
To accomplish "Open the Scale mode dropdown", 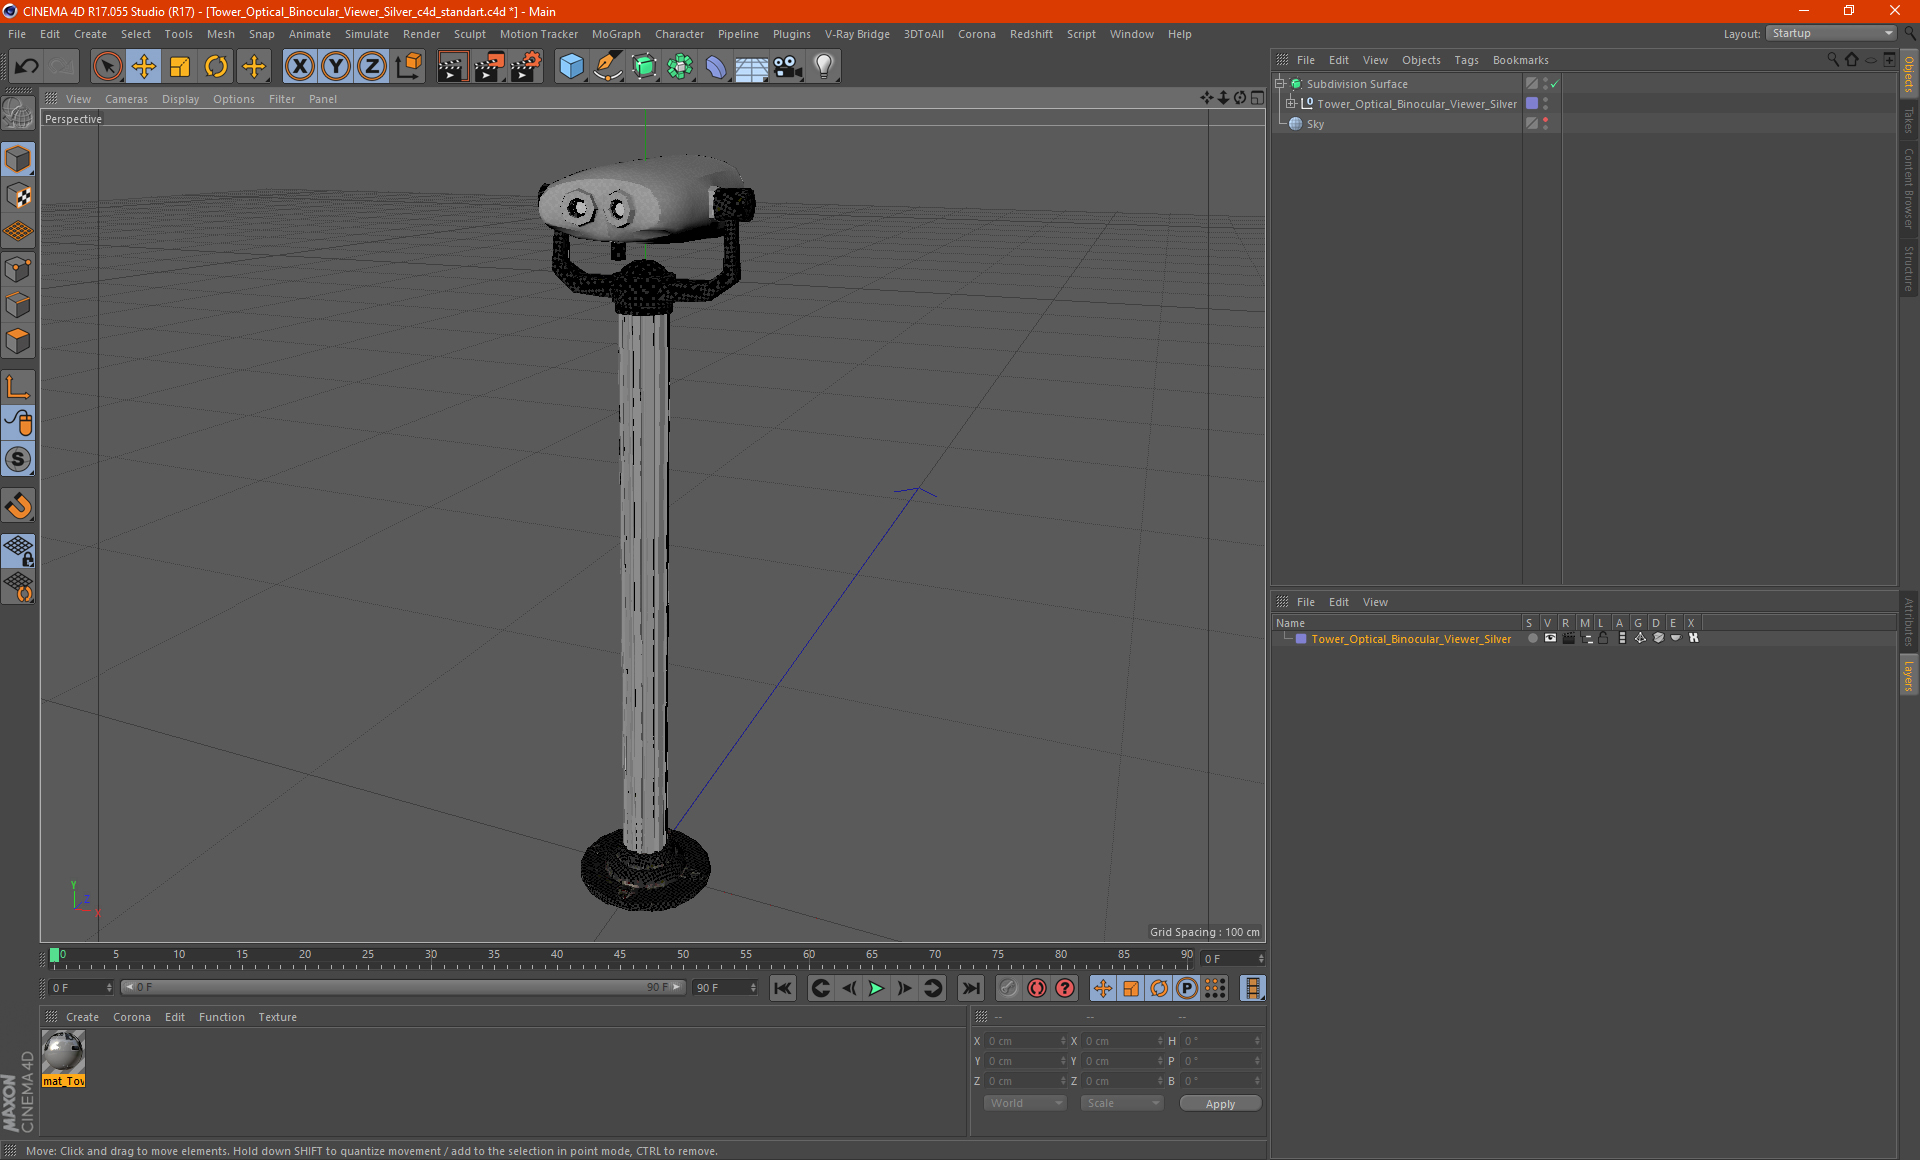I will pyautogui.click(x=1122, y=1103).
